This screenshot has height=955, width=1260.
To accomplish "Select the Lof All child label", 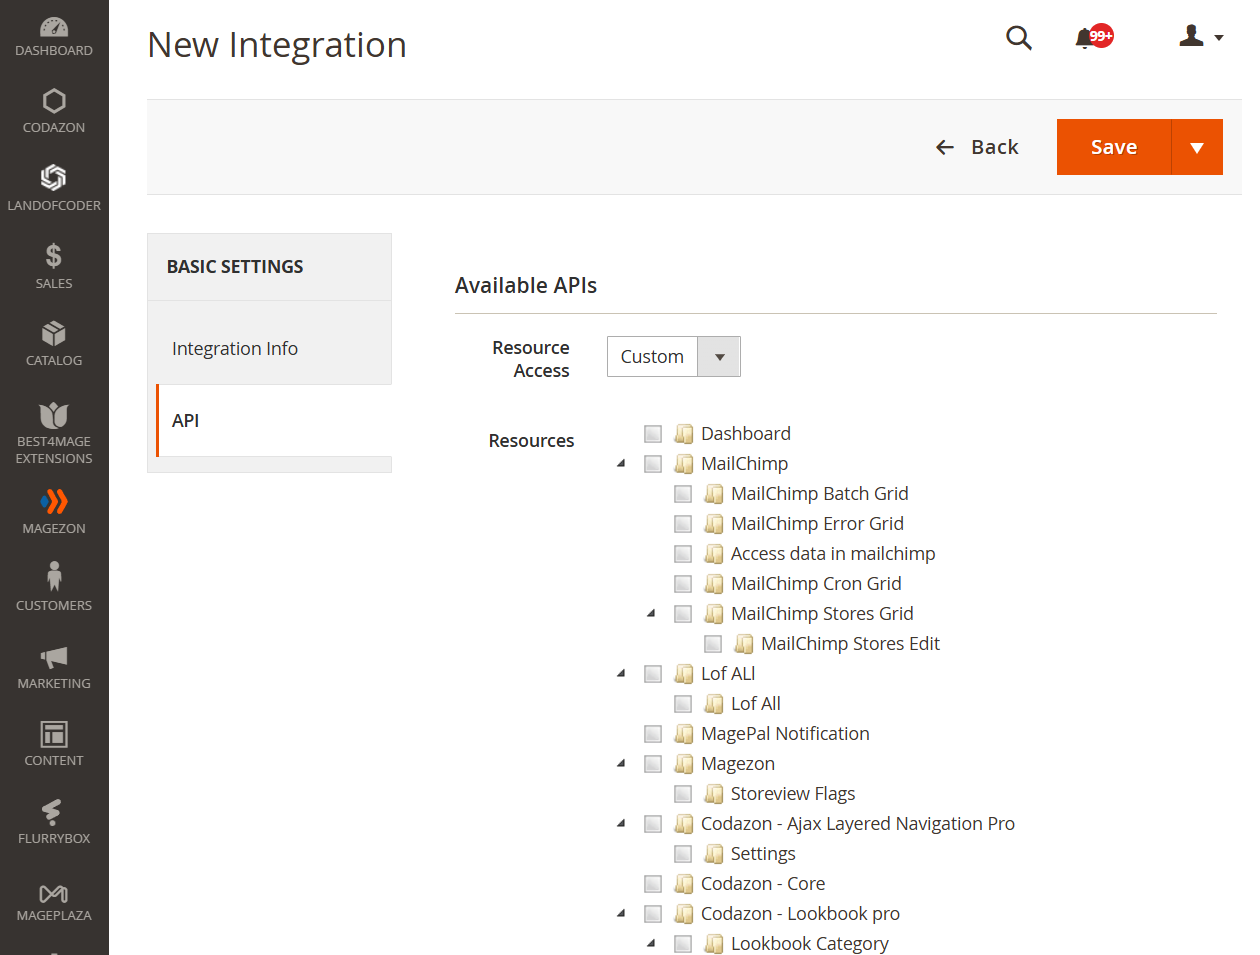I will point(756,704).
